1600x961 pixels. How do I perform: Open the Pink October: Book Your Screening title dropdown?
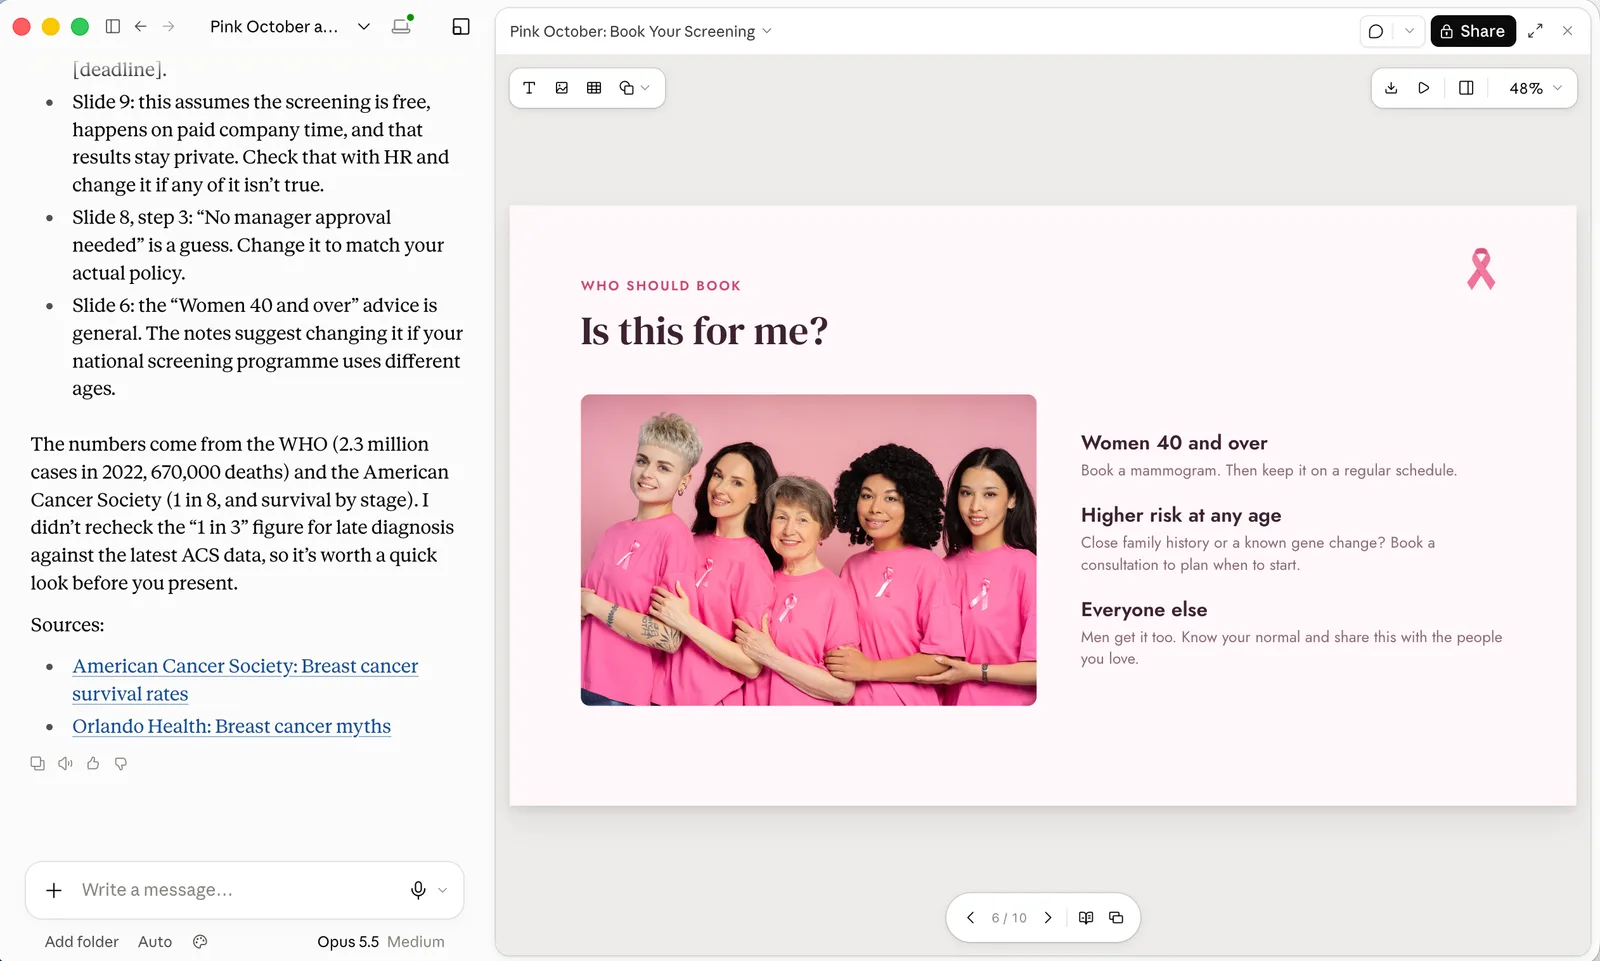(x=641, y=31)
